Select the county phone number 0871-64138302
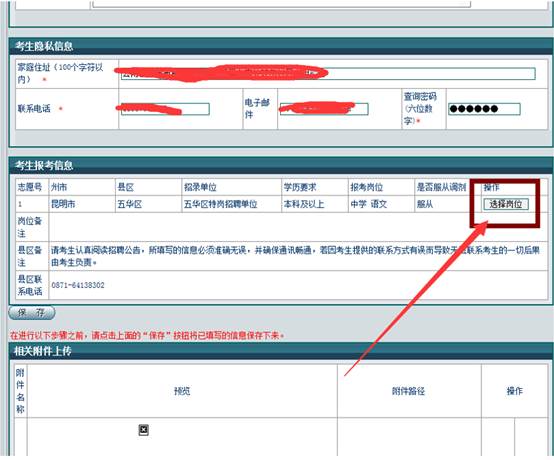This screenshot has width=554, height=460. tap(78, 285)
